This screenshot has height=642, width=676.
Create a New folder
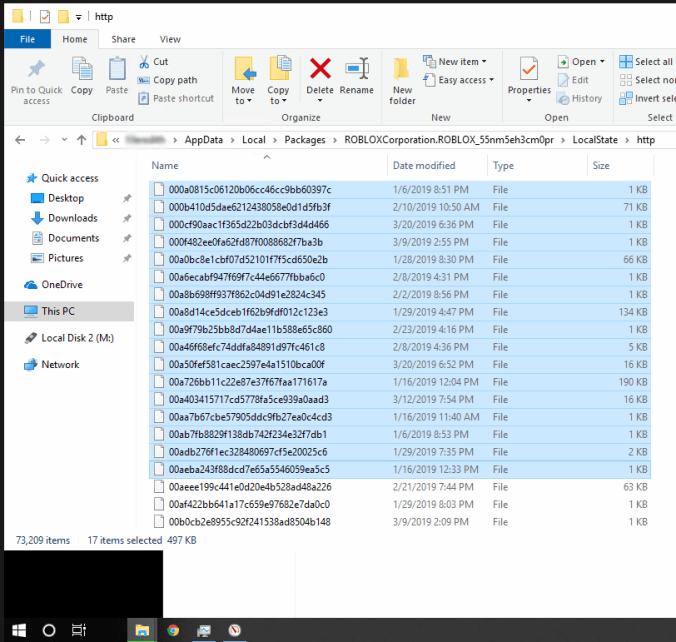402,81
